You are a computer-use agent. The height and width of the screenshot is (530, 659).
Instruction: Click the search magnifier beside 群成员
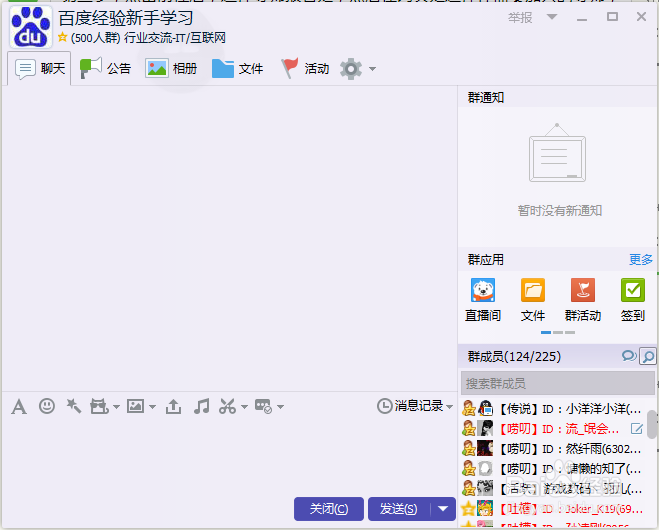648,356
